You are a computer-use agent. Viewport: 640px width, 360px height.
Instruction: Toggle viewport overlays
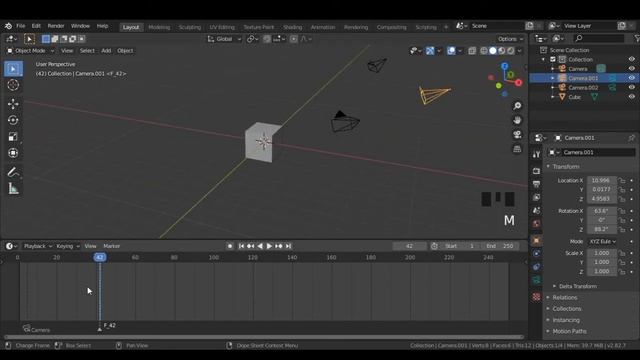pyautogui.click(x=451, y=51)
